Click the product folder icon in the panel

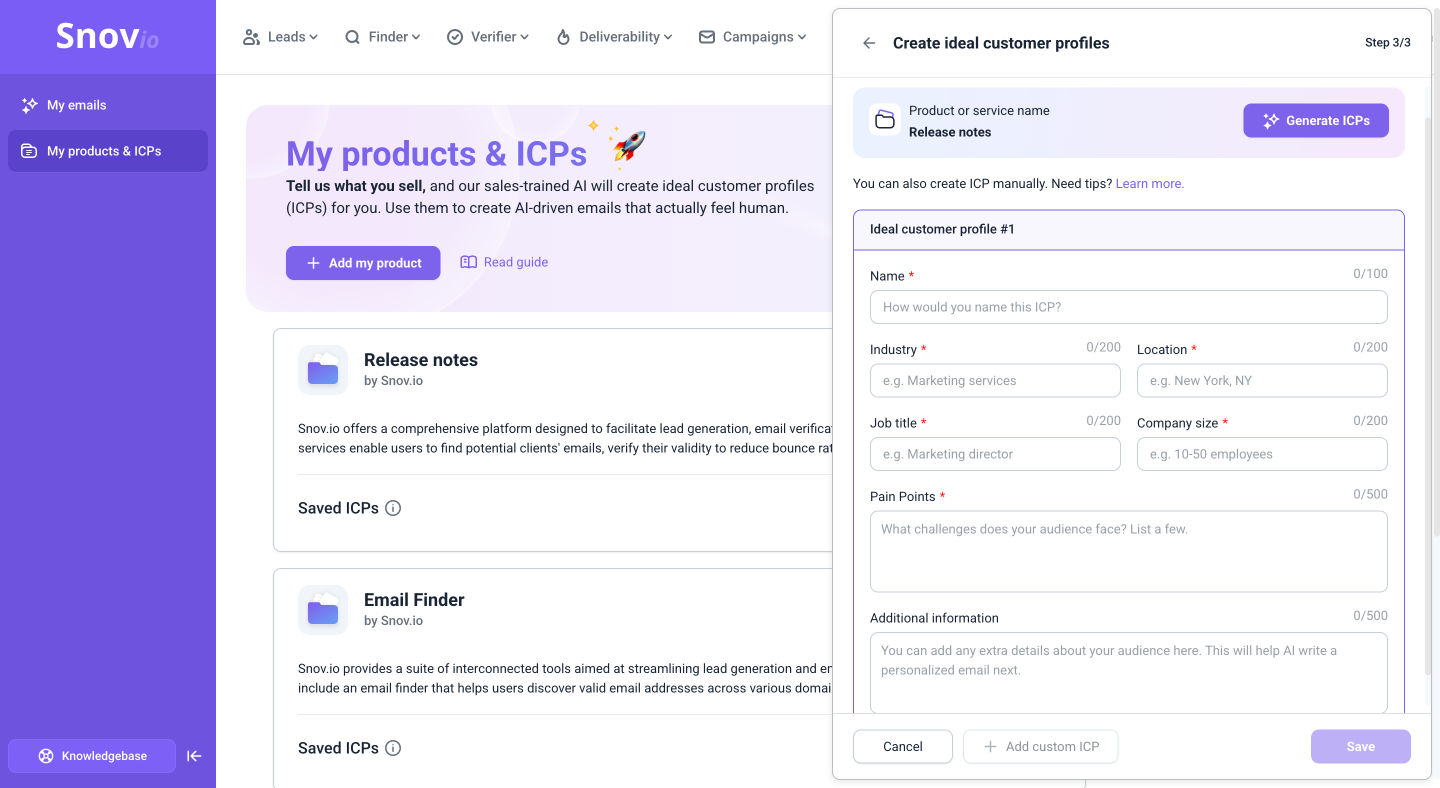[885, 121]
